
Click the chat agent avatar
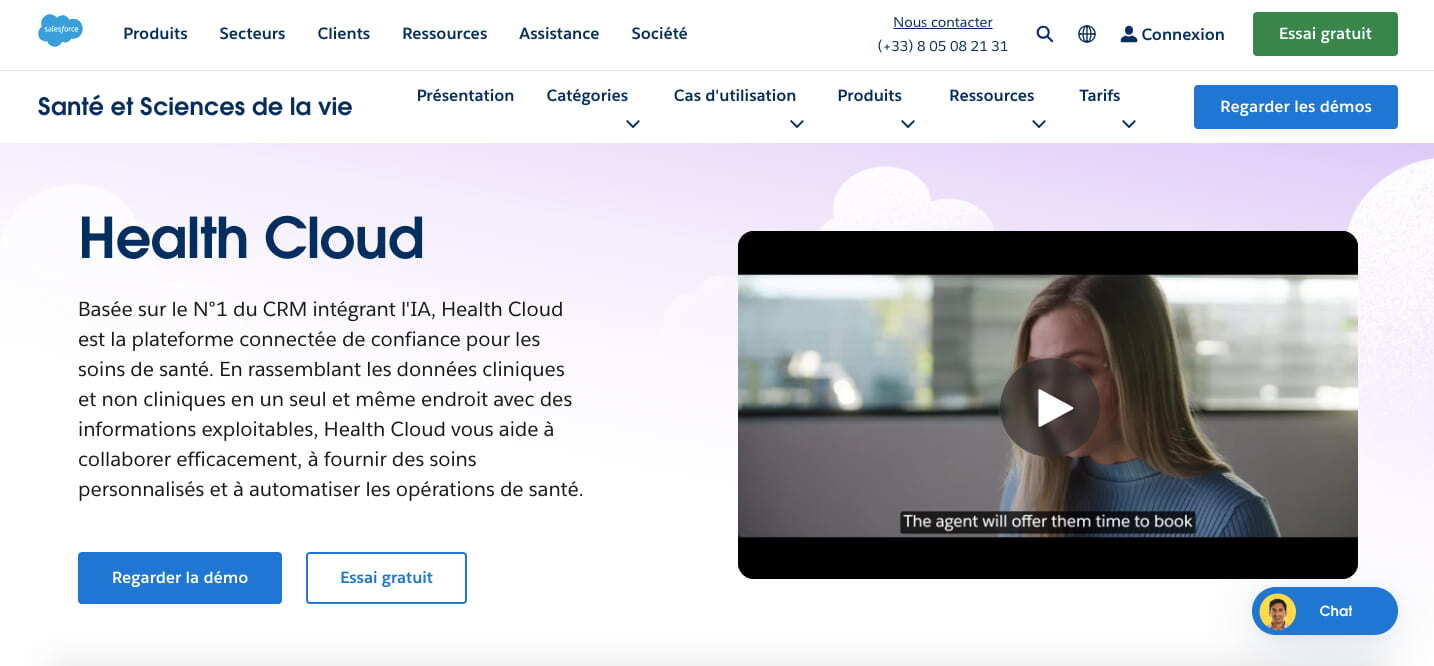click(1277, 611)
